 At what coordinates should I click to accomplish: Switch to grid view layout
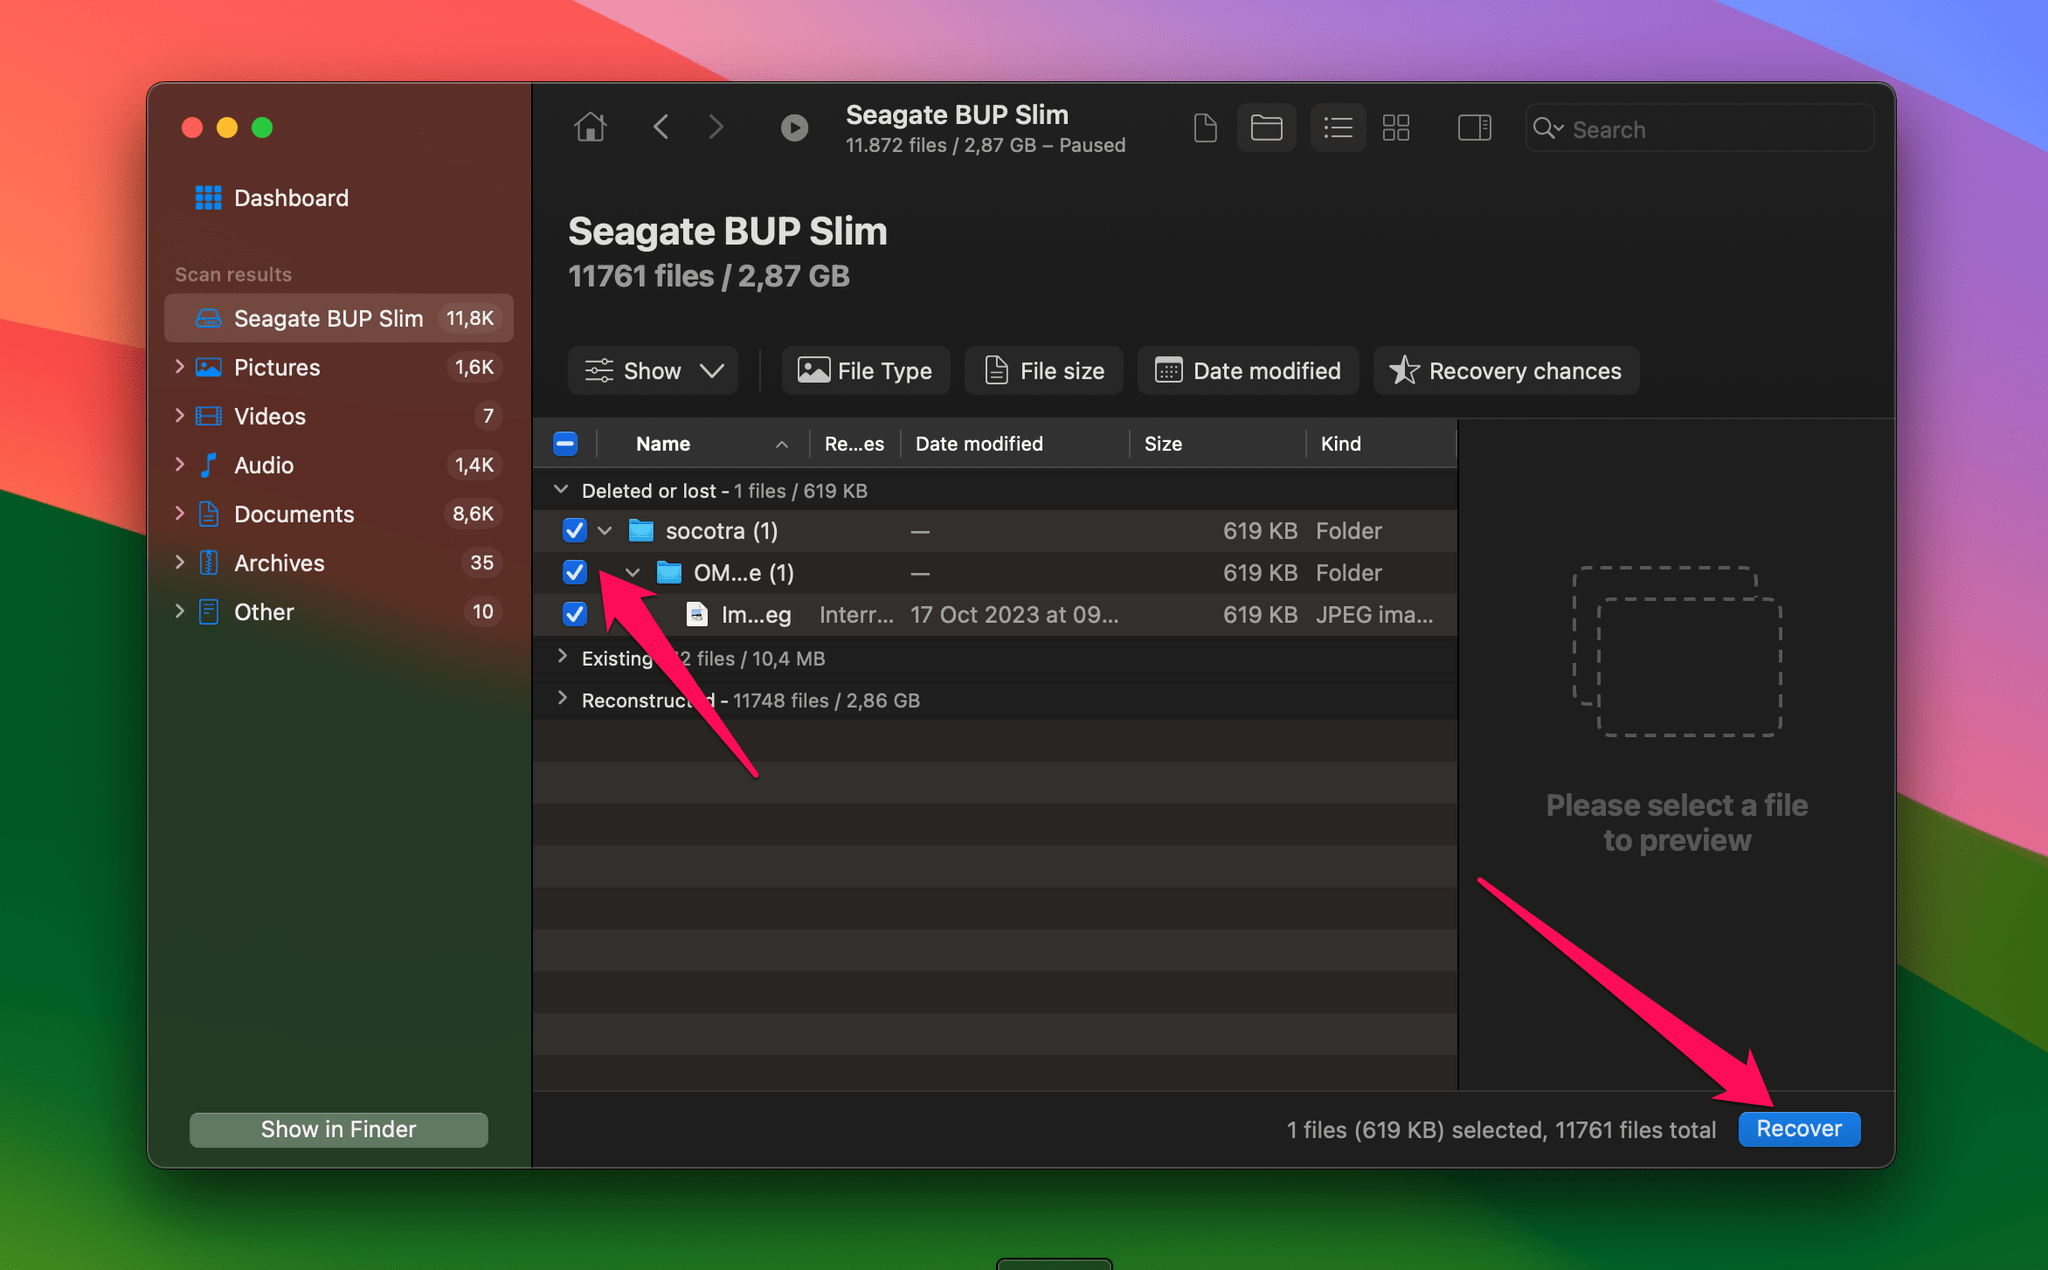pyautogui.click(x=1396, y=127)
